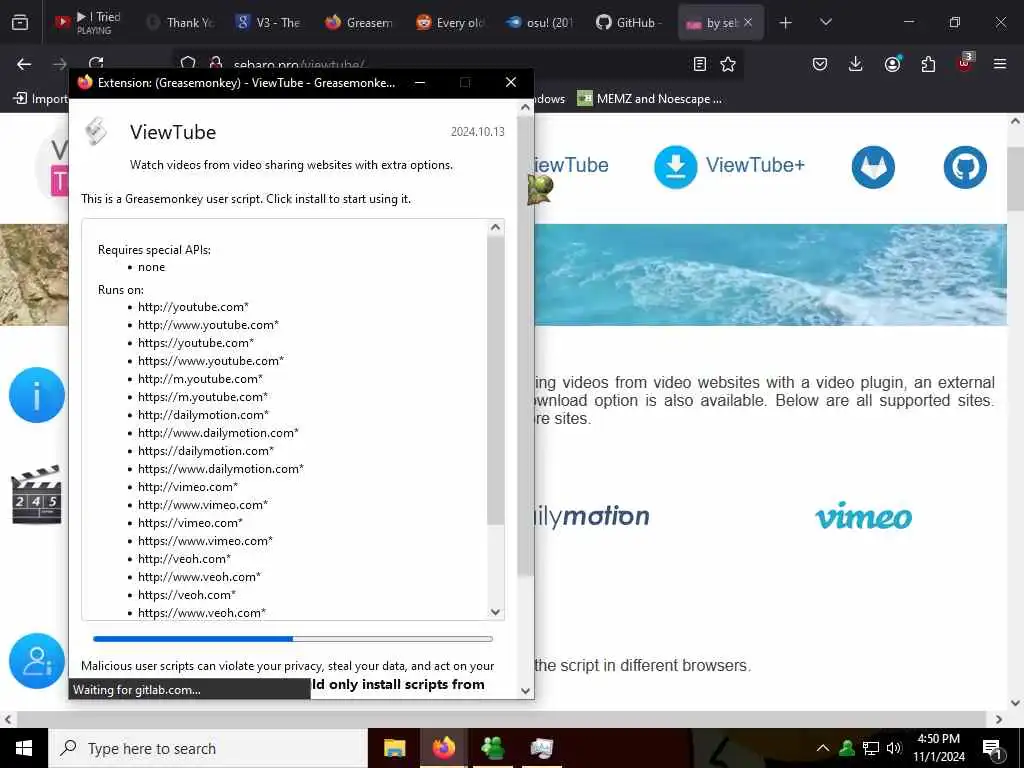The height and width of the screenshot is (768, 1024).
Task: Open the Pocket save icon
Action: 820,64
